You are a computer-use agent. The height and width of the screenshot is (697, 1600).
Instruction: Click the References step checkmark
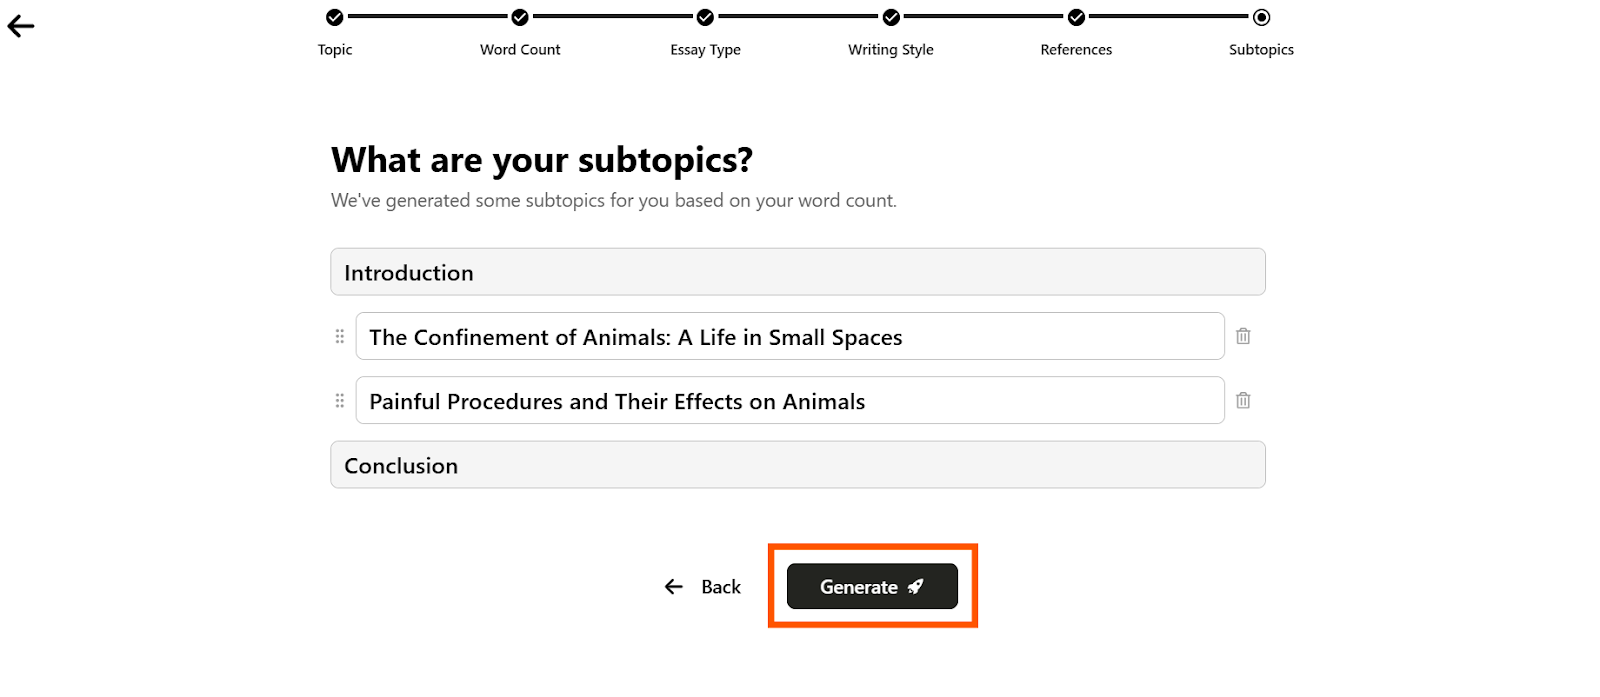pos(1076,17)
